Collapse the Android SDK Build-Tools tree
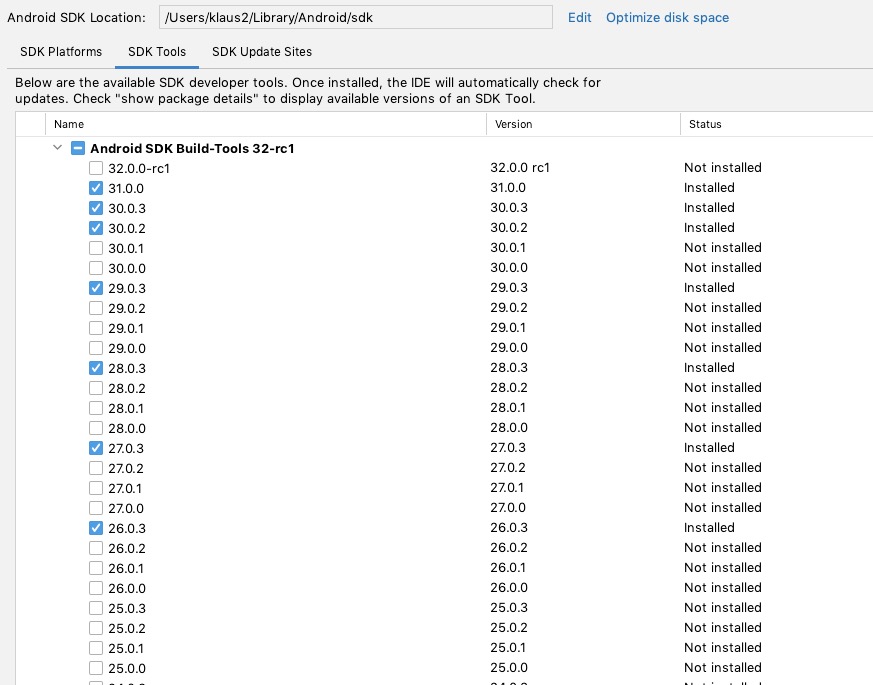 click(x=57, y=148)
